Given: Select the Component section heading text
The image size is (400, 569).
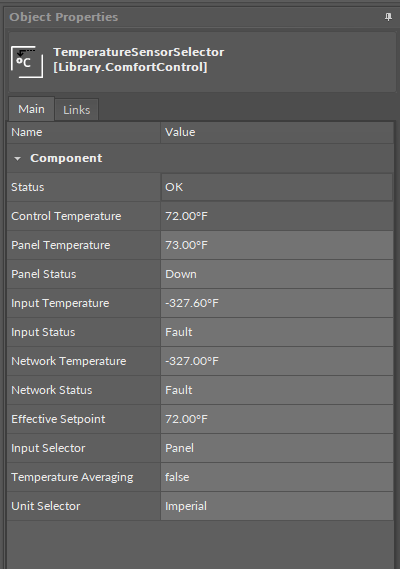Looking at the screenshot, I should [66, 158].
